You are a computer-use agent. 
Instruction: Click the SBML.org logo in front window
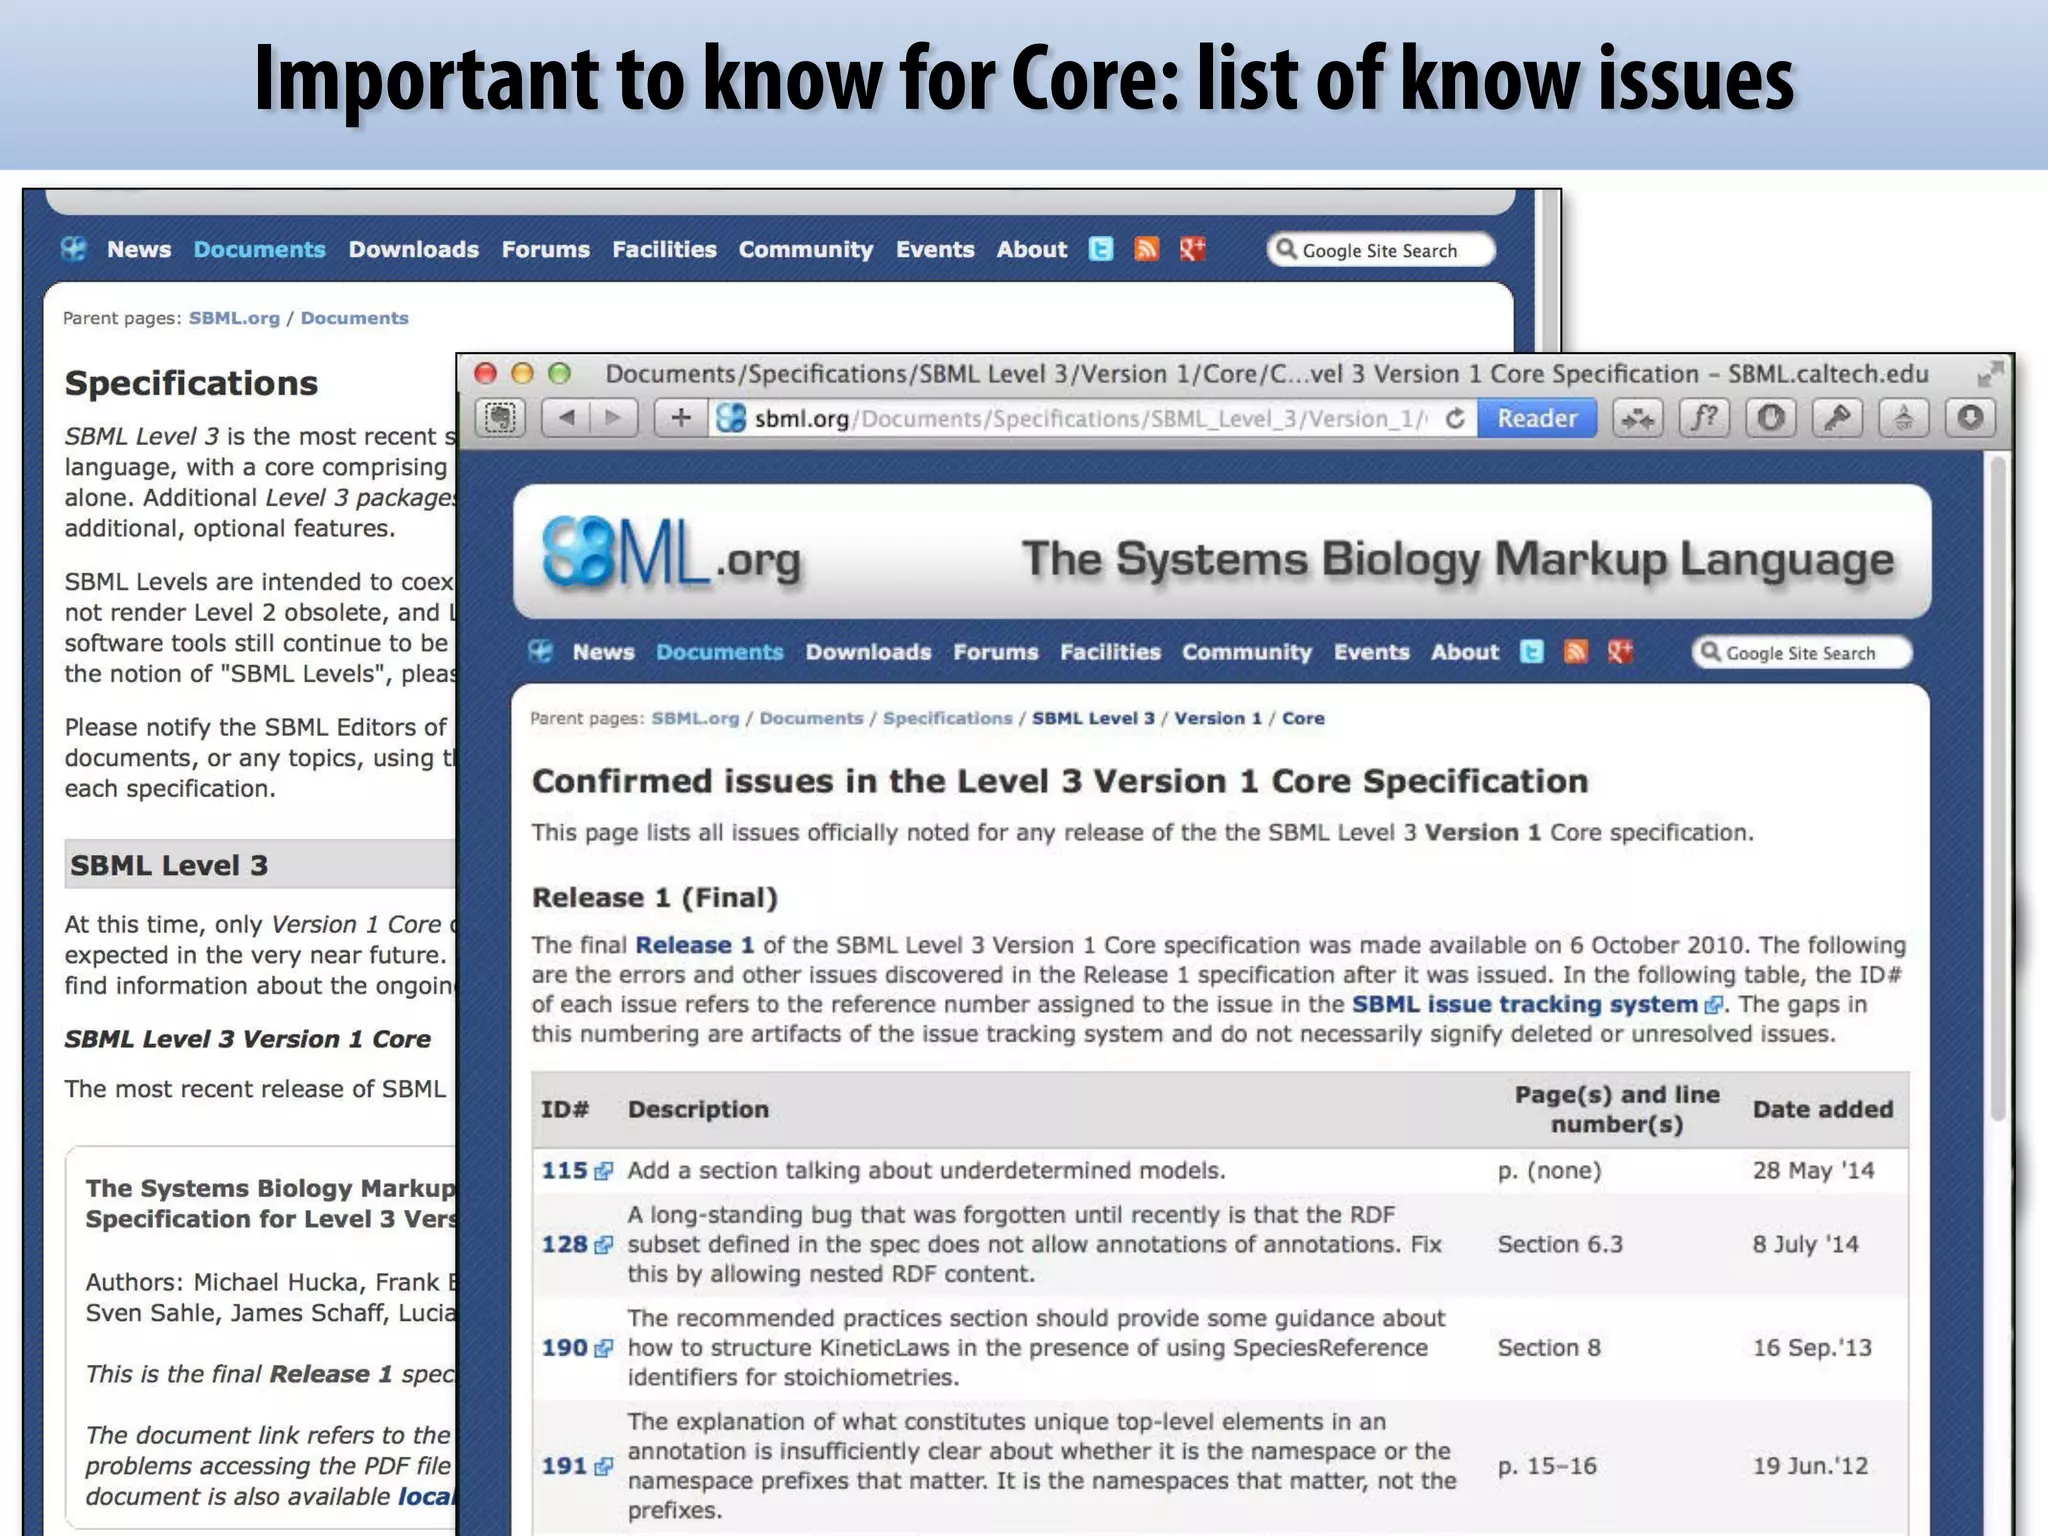pyautogui.click(x=672, y=553)
